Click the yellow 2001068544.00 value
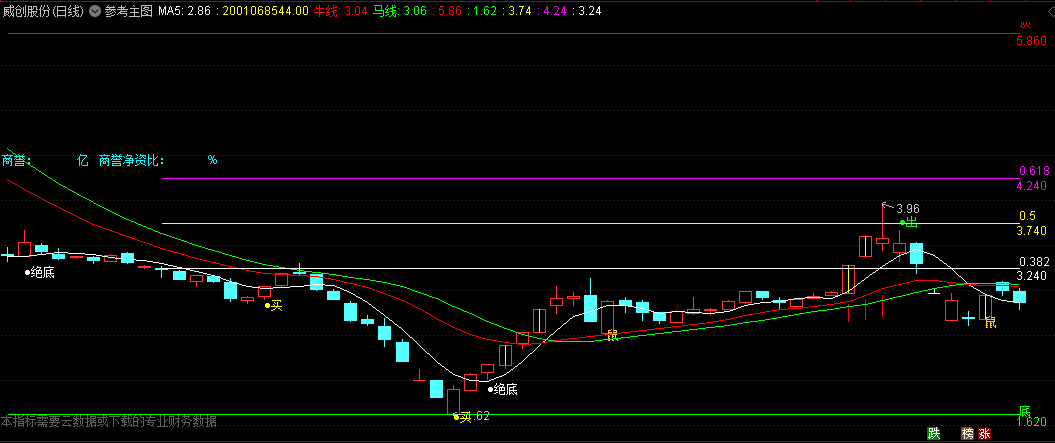 265,11
